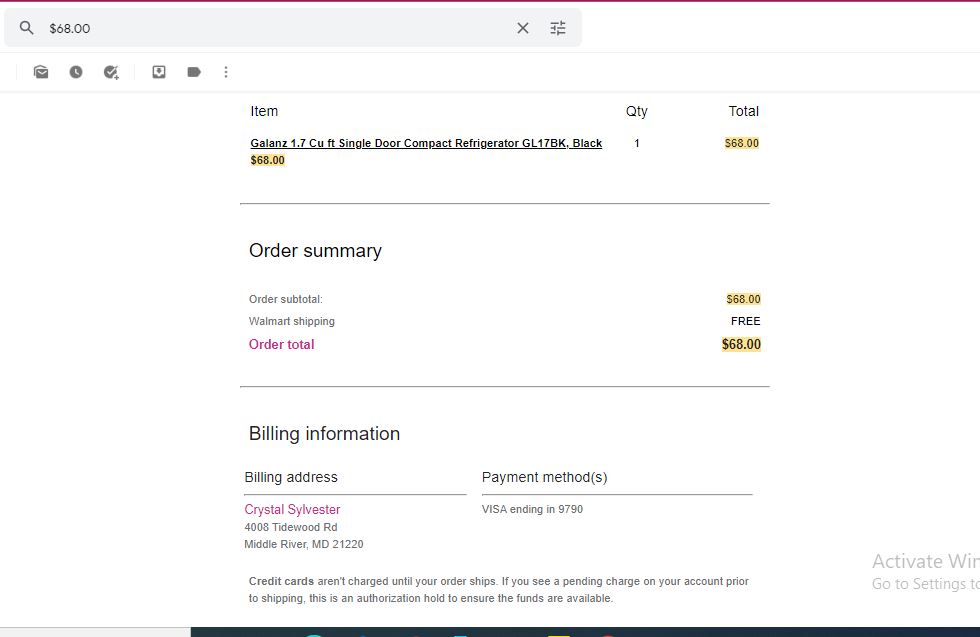Screen dimensions: 980x637
Task: Select the Order total label
Action: point(281,344)
